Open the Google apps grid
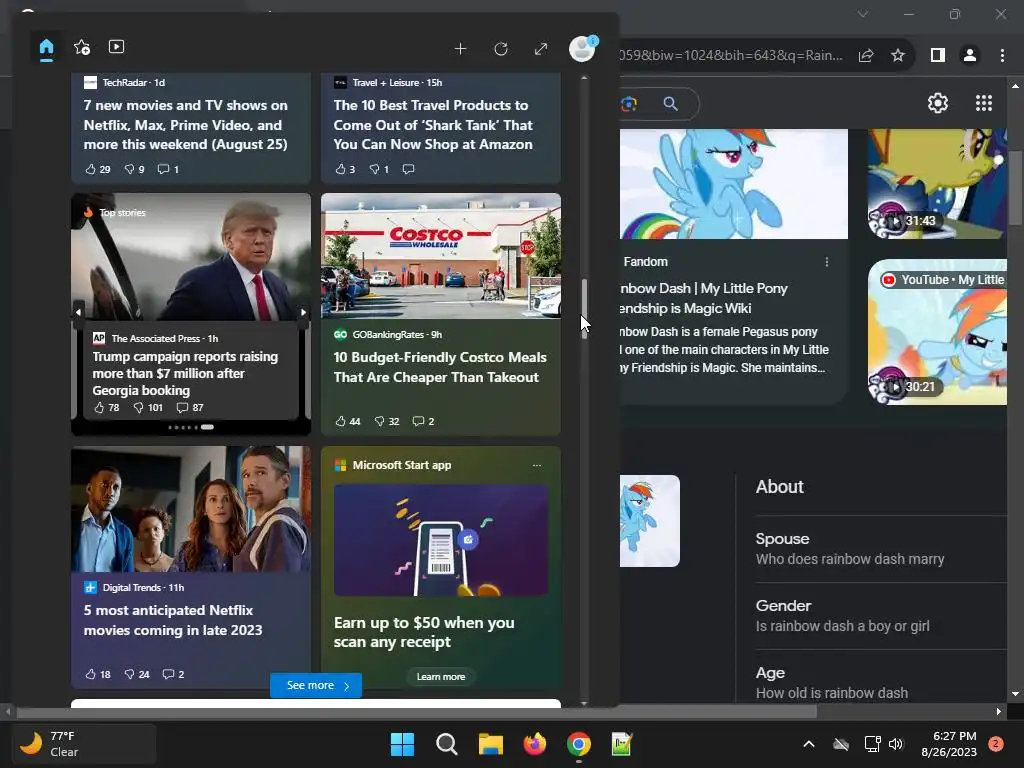 point(984,103)
